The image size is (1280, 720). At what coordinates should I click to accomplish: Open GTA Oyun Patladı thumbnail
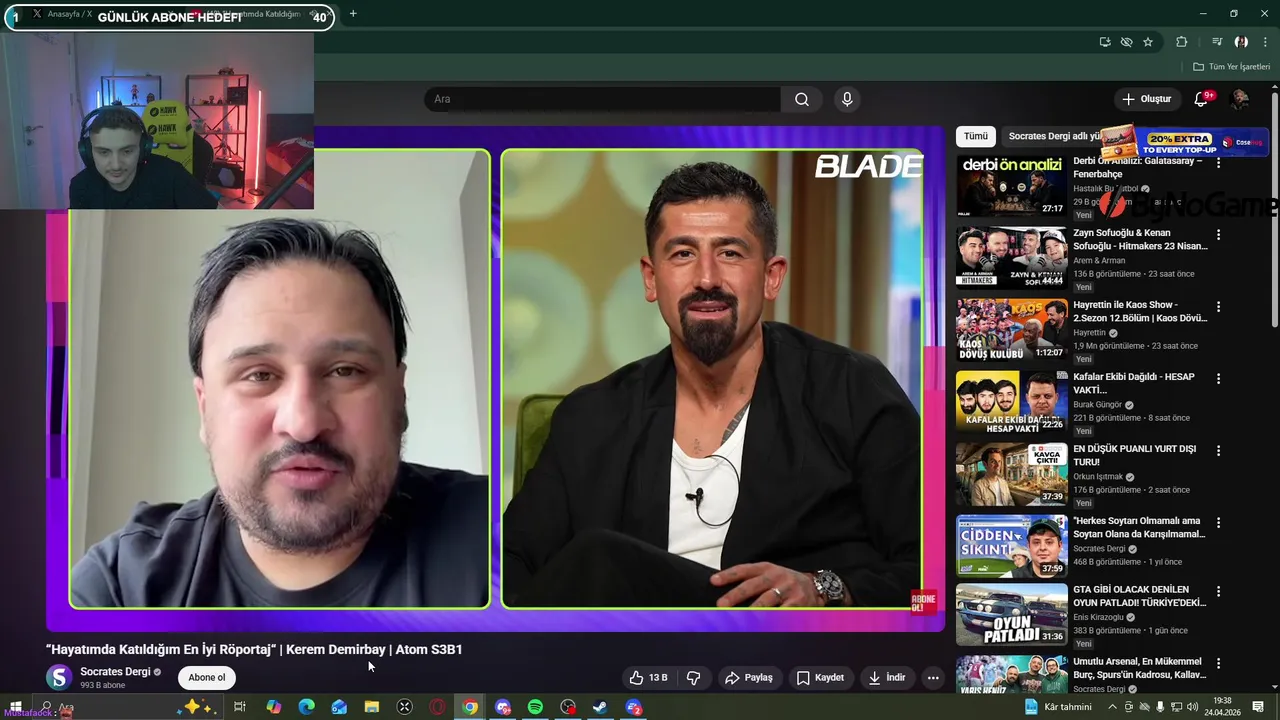tap(1011, 615)
